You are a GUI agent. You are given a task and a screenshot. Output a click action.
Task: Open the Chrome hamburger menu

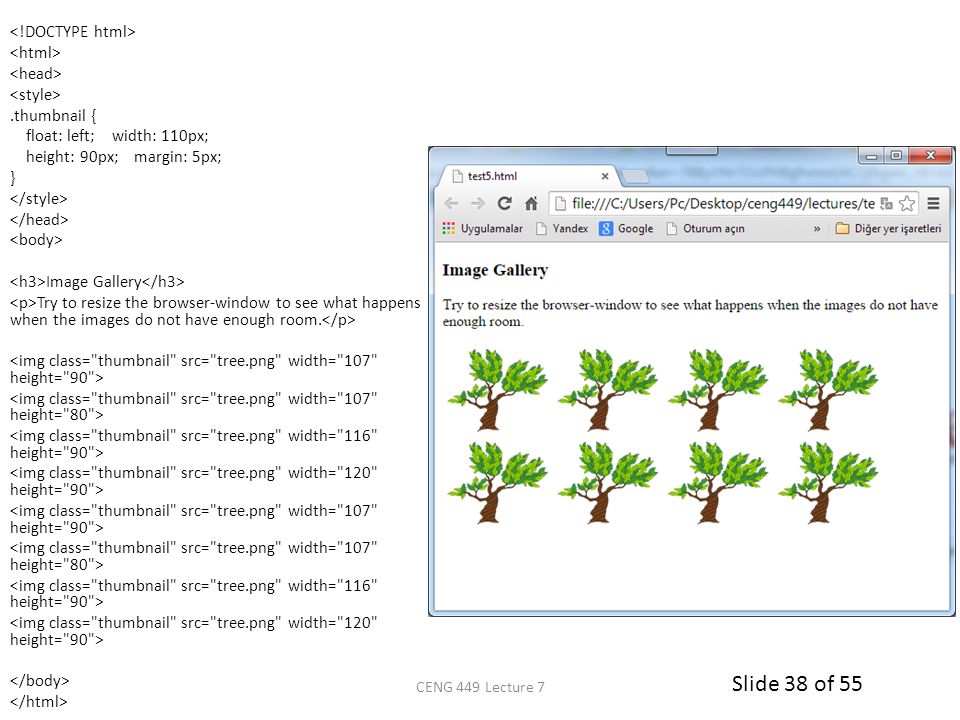tap(933, 203)
